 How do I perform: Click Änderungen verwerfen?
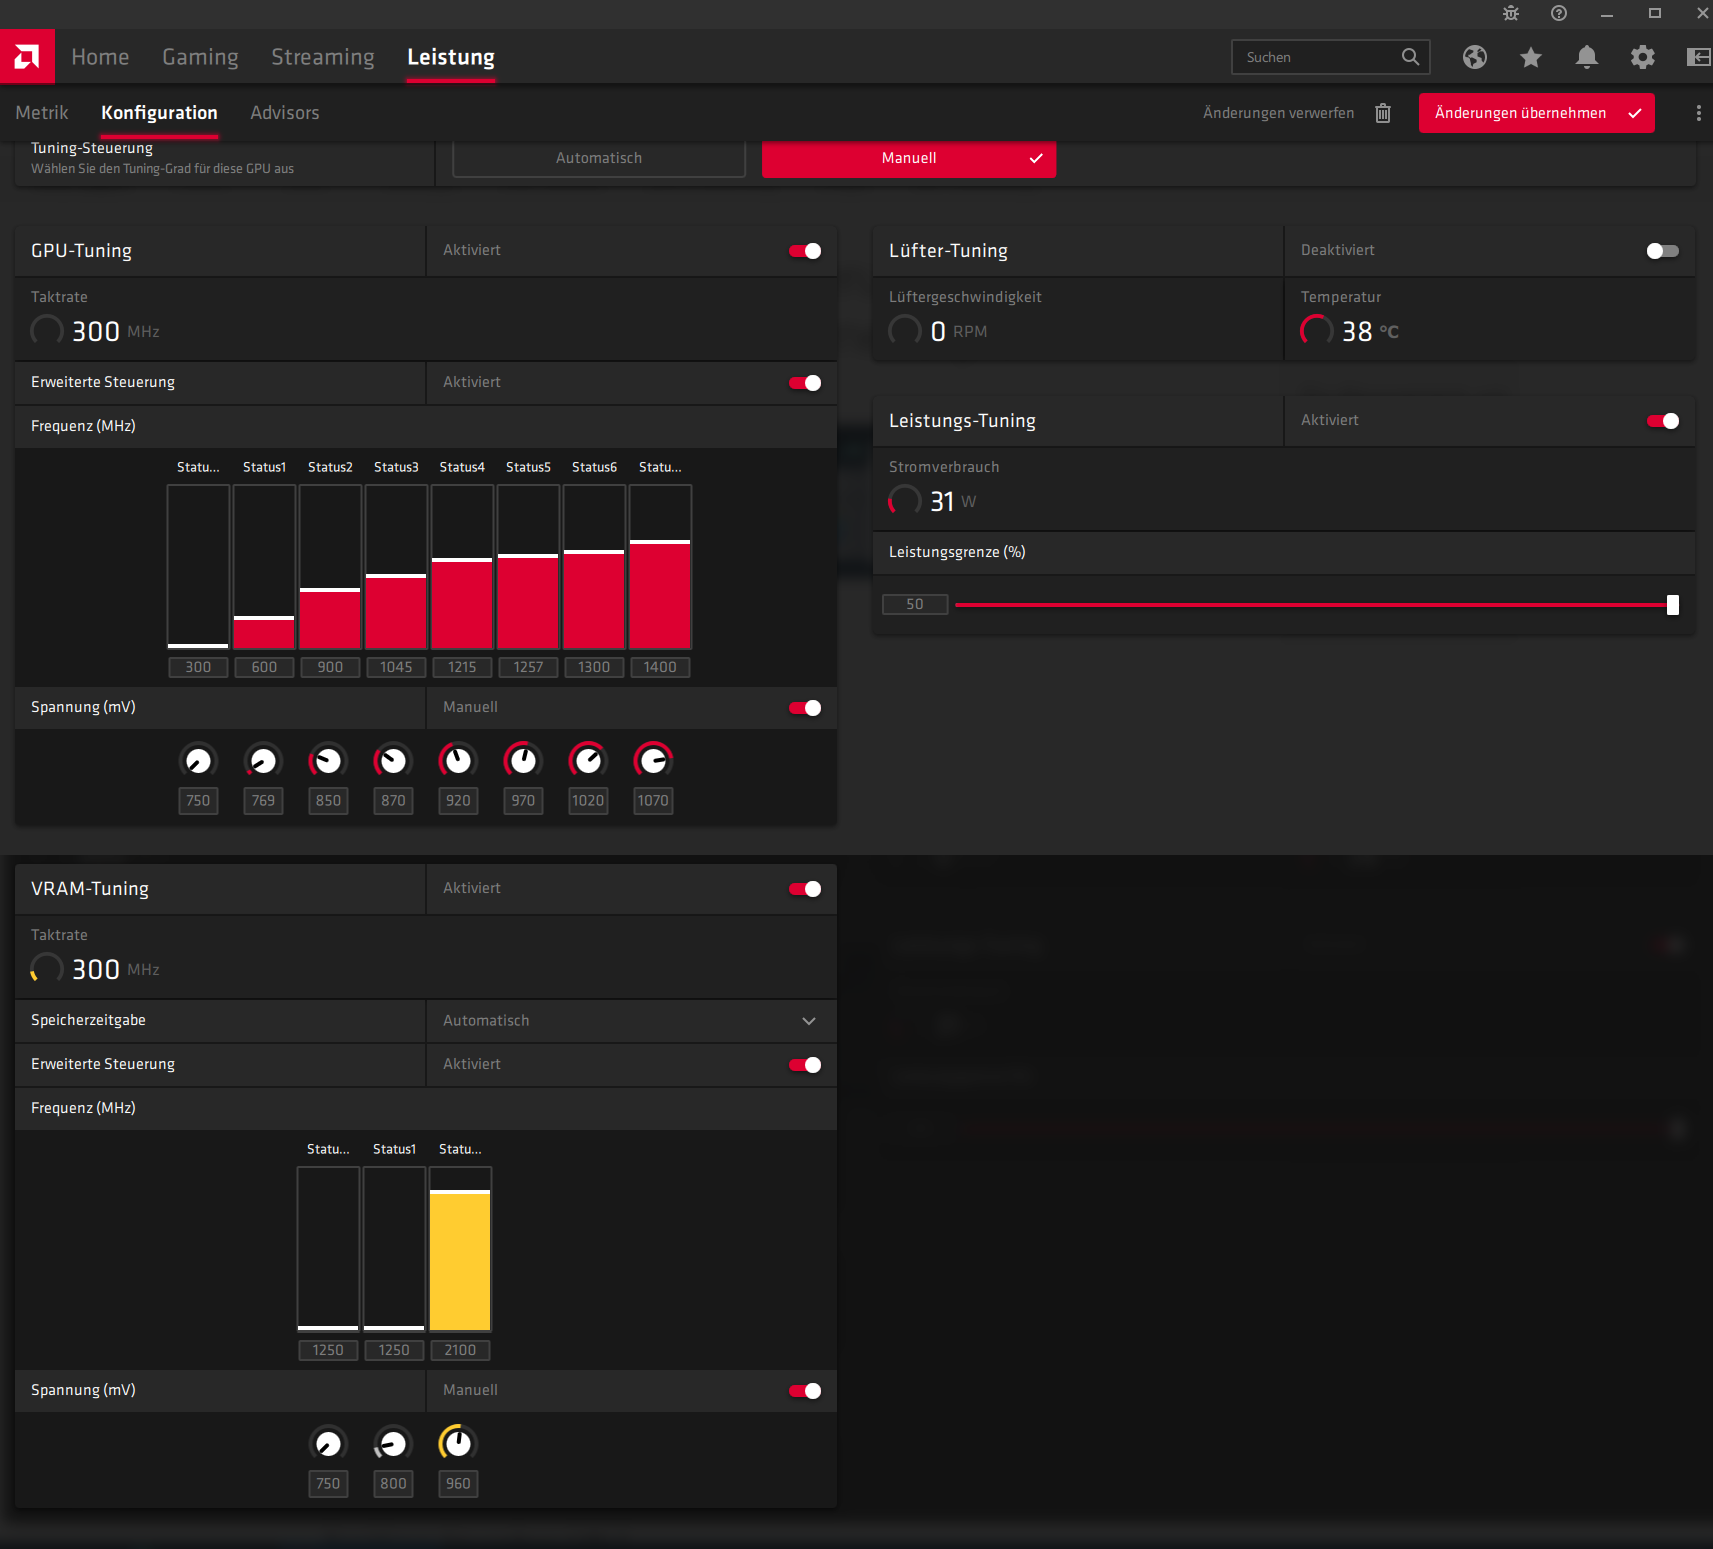click(x=1278, y=113)
